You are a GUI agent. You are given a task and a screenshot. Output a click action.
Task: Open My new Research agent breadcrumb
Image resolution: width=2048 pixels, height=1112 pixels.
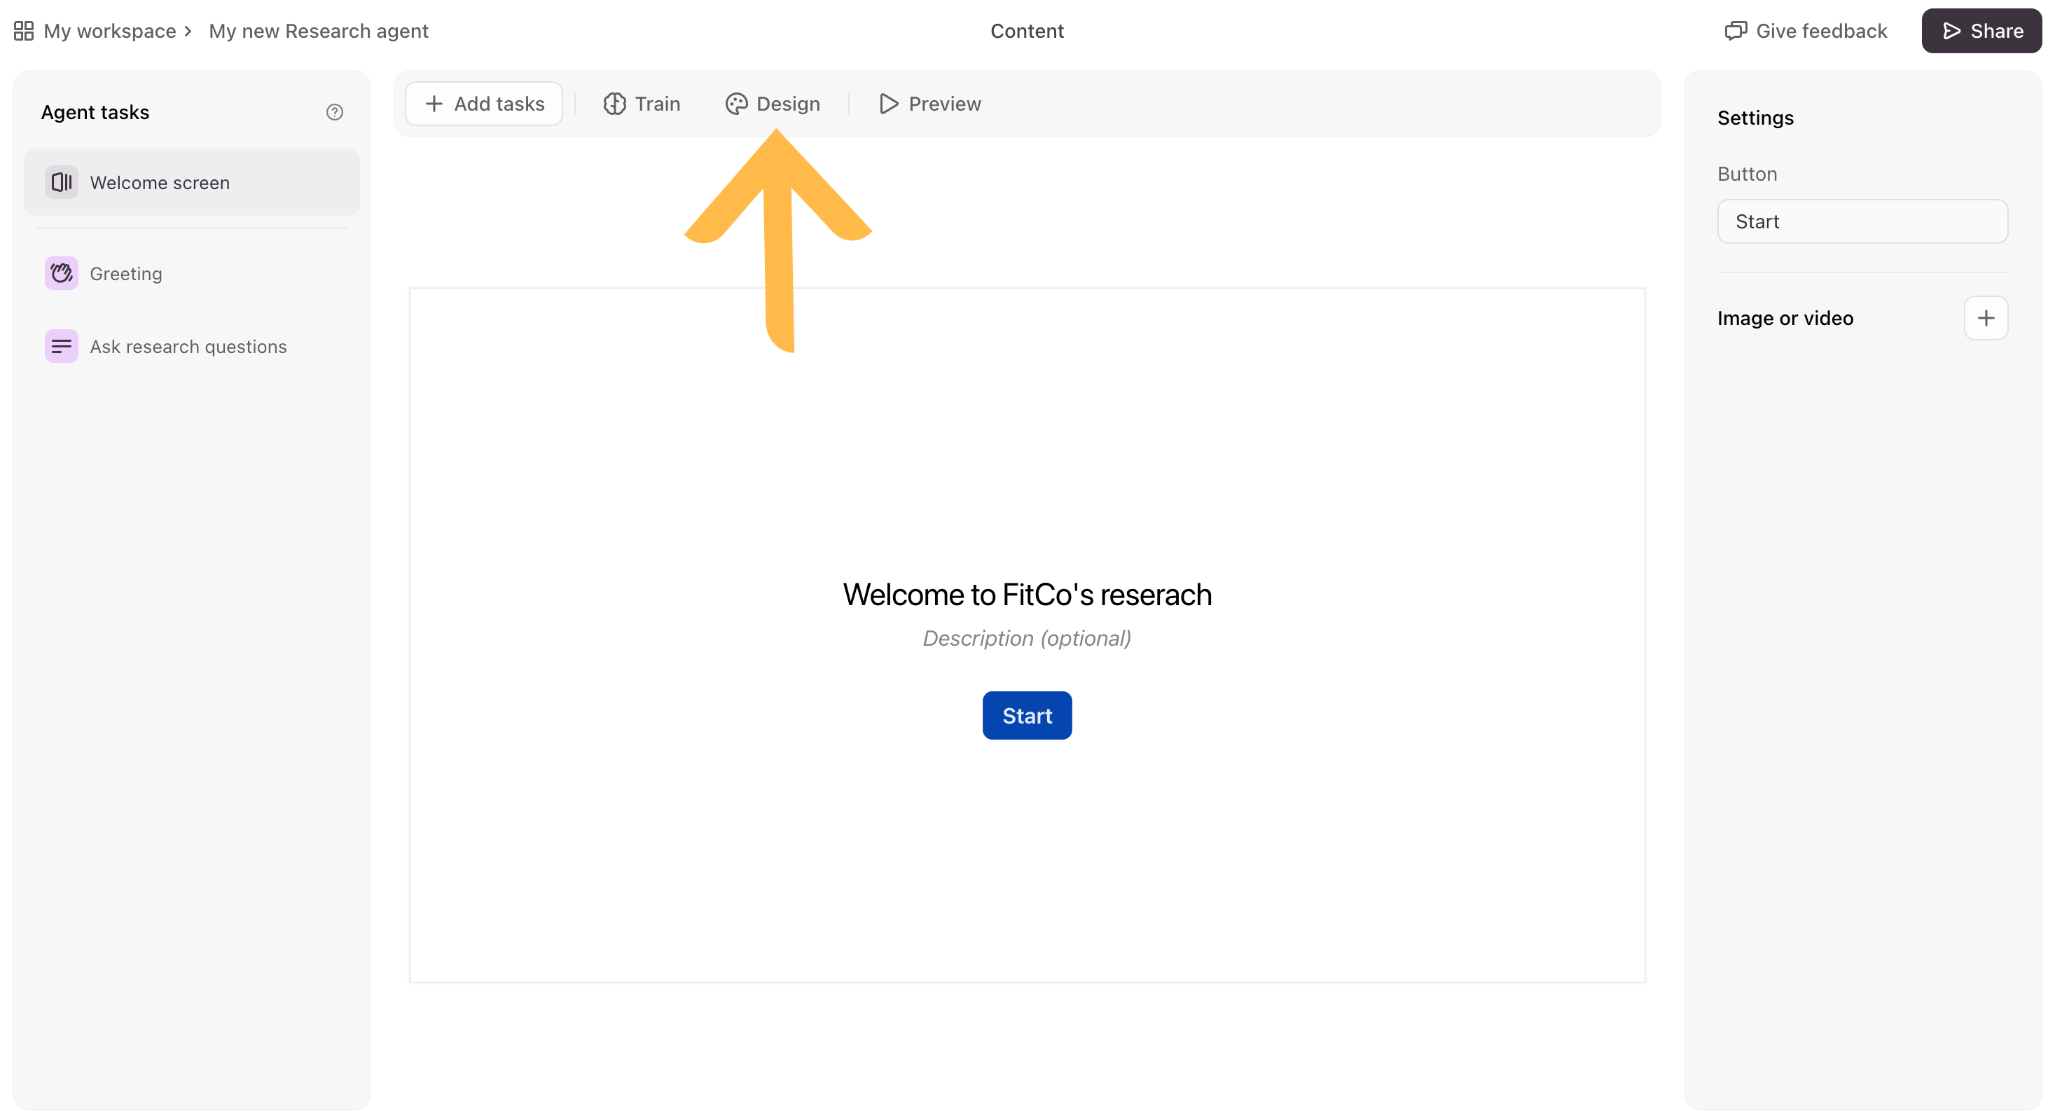click(318, 31)
